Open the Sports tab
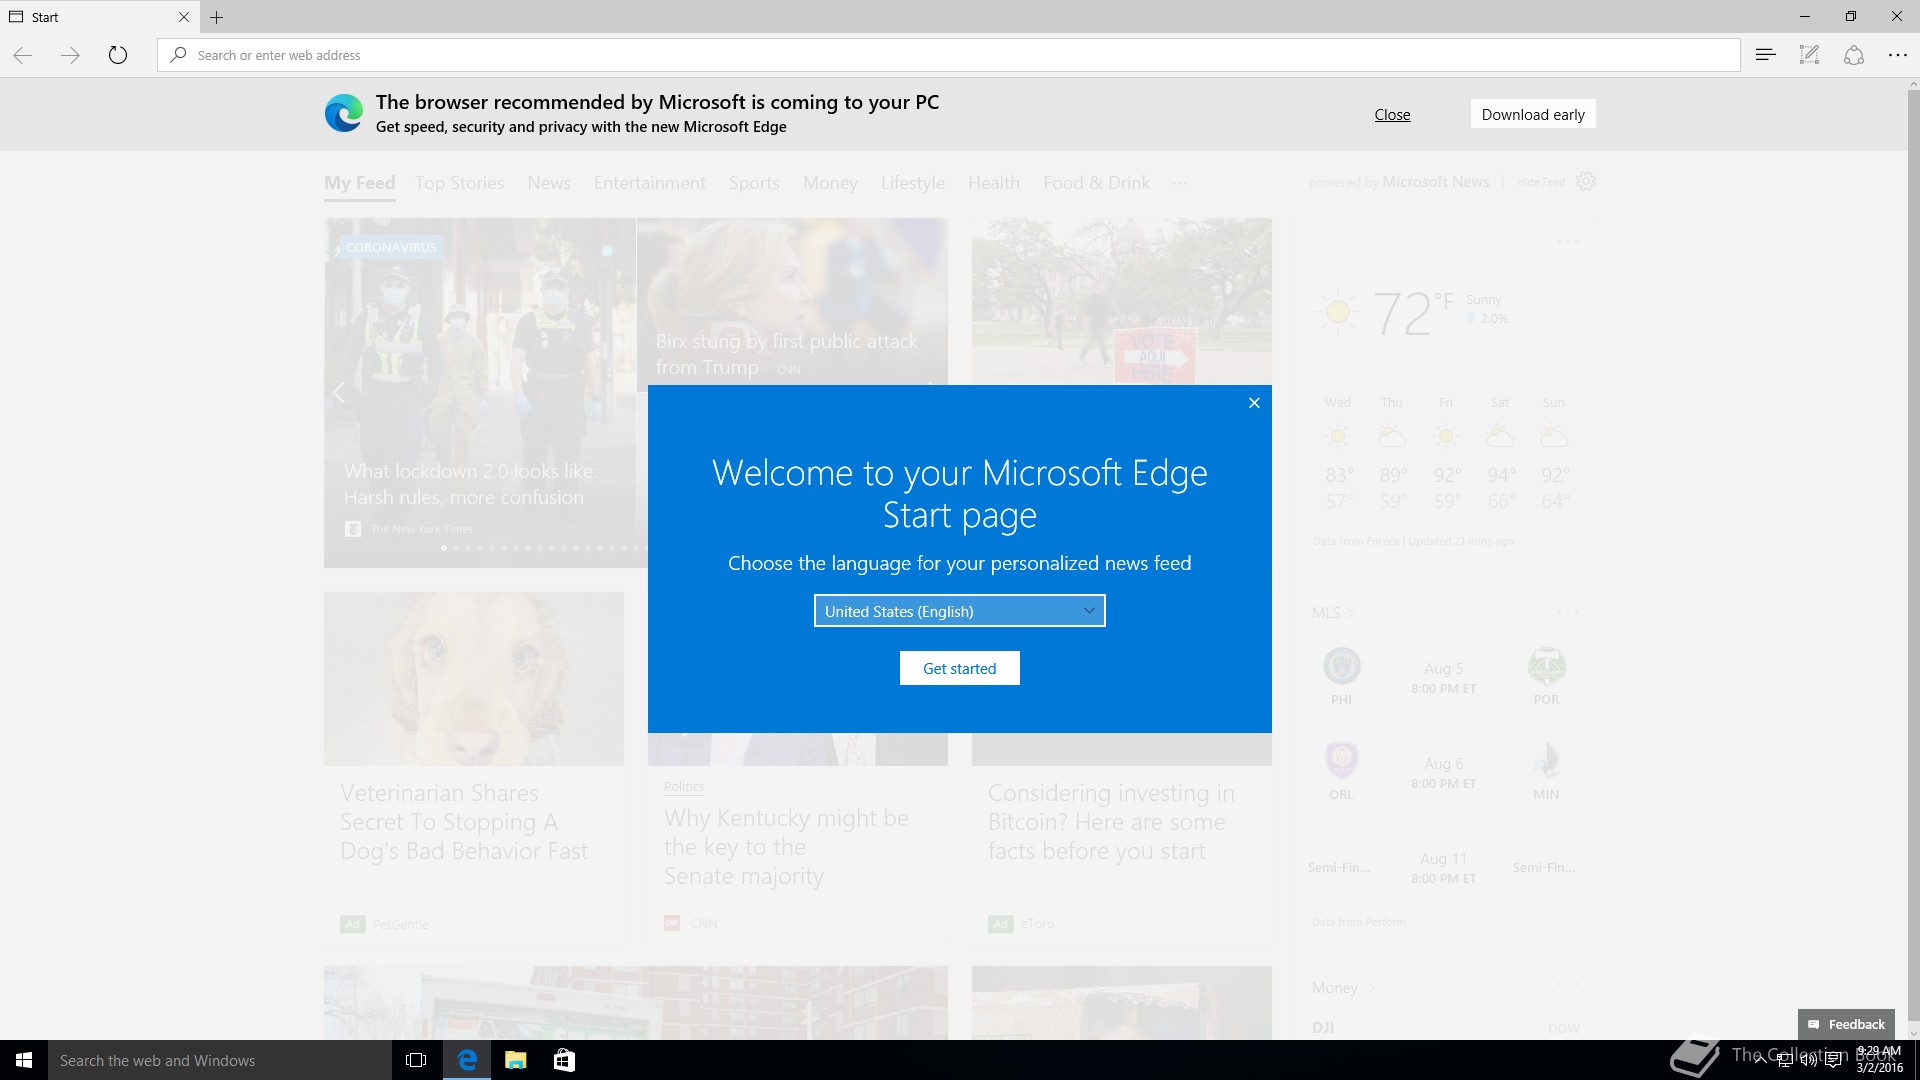This screenshot has height=1080, width=1920. 754,183
